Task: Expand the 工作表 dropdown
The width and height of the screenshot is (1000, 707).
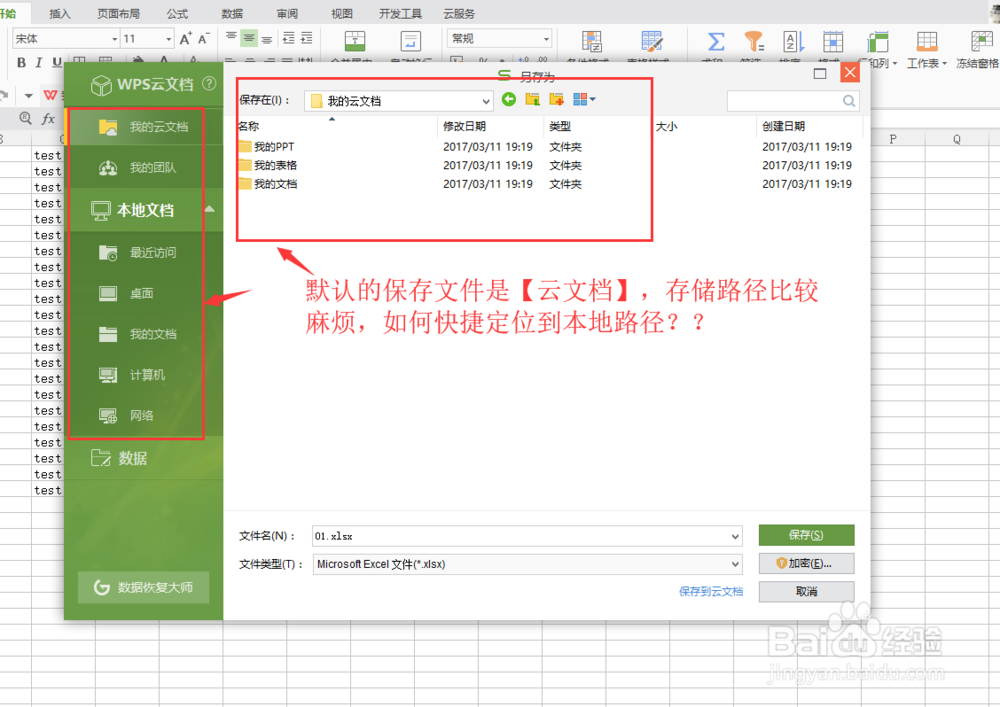Action: pyautogui.click(x=944, y=64)
